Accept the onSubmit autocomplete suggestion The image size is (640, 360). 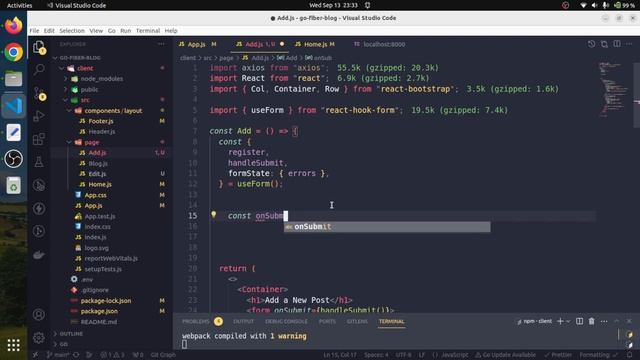coord(387,227)
